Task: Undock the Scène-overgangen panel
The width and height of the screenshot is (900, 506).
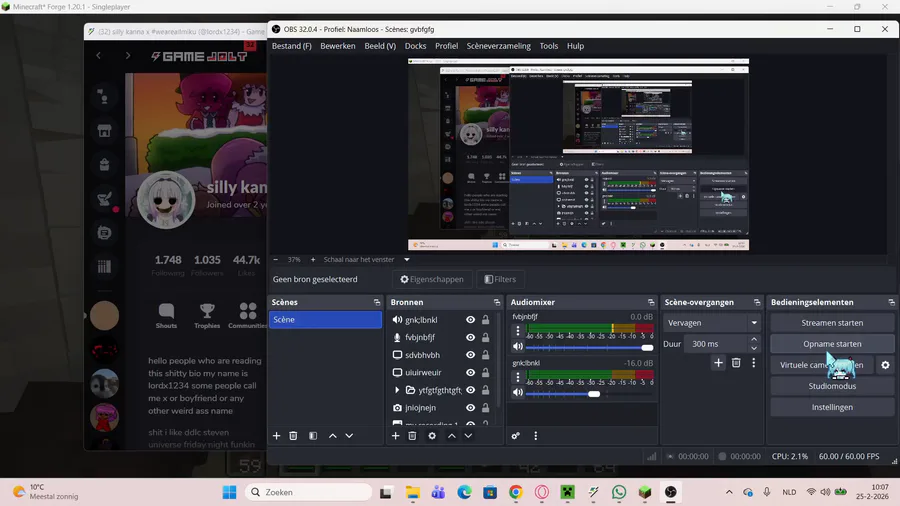Action: (757, 302)
